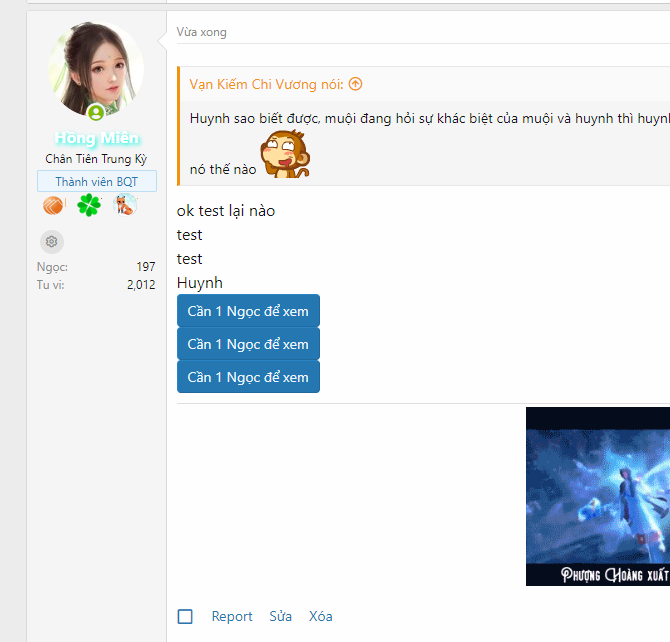Open the gear settings icon under badges
This screenshot has width=670, height=642.
(52, 241)
